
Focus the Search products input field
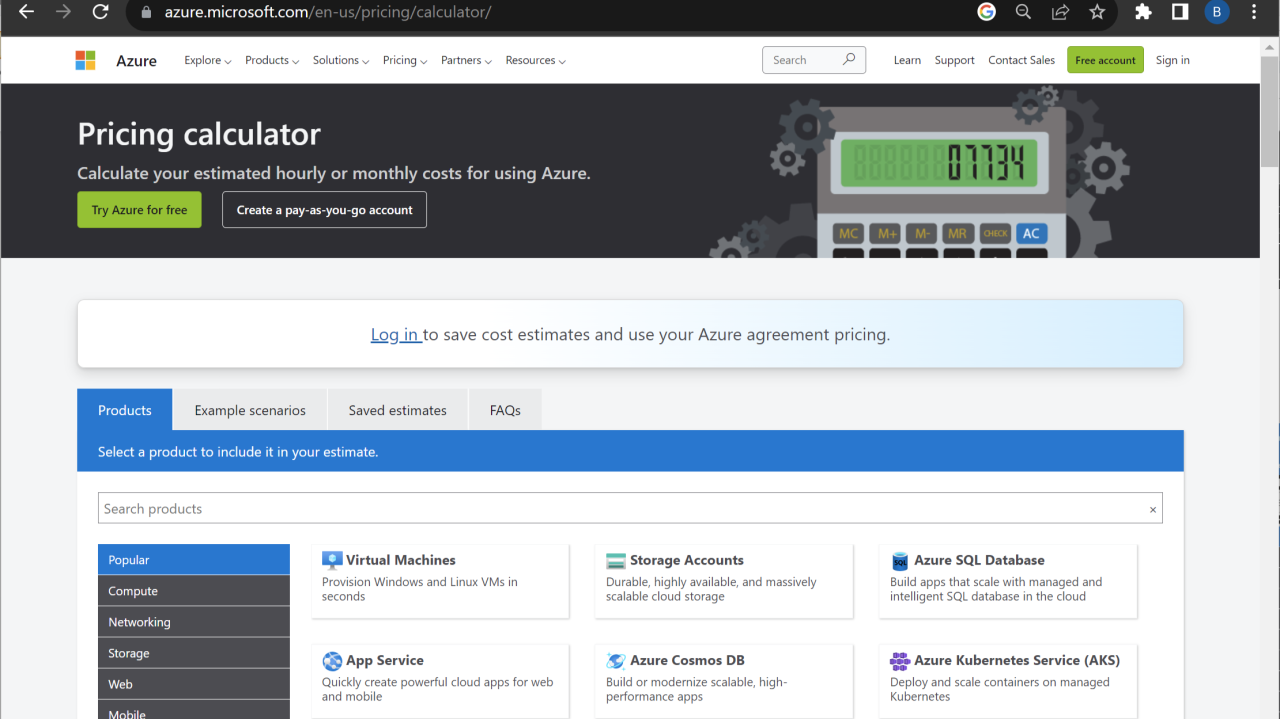point(620,509)
